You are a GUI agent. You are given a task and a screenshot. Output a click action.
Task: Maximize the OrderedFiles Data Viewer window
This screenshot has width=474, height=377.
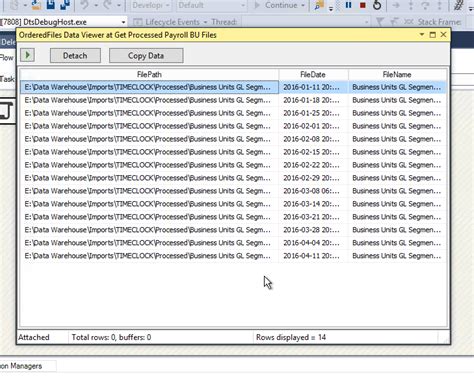point(432,35)
